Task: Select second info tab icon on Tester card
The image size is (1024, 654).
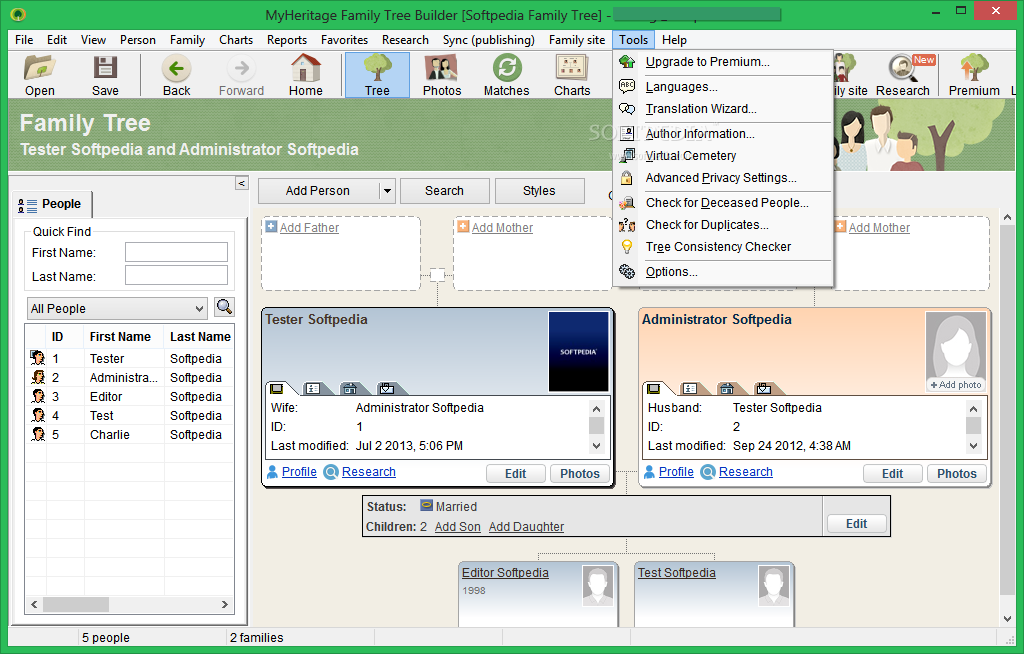Action: click(313, 389)
